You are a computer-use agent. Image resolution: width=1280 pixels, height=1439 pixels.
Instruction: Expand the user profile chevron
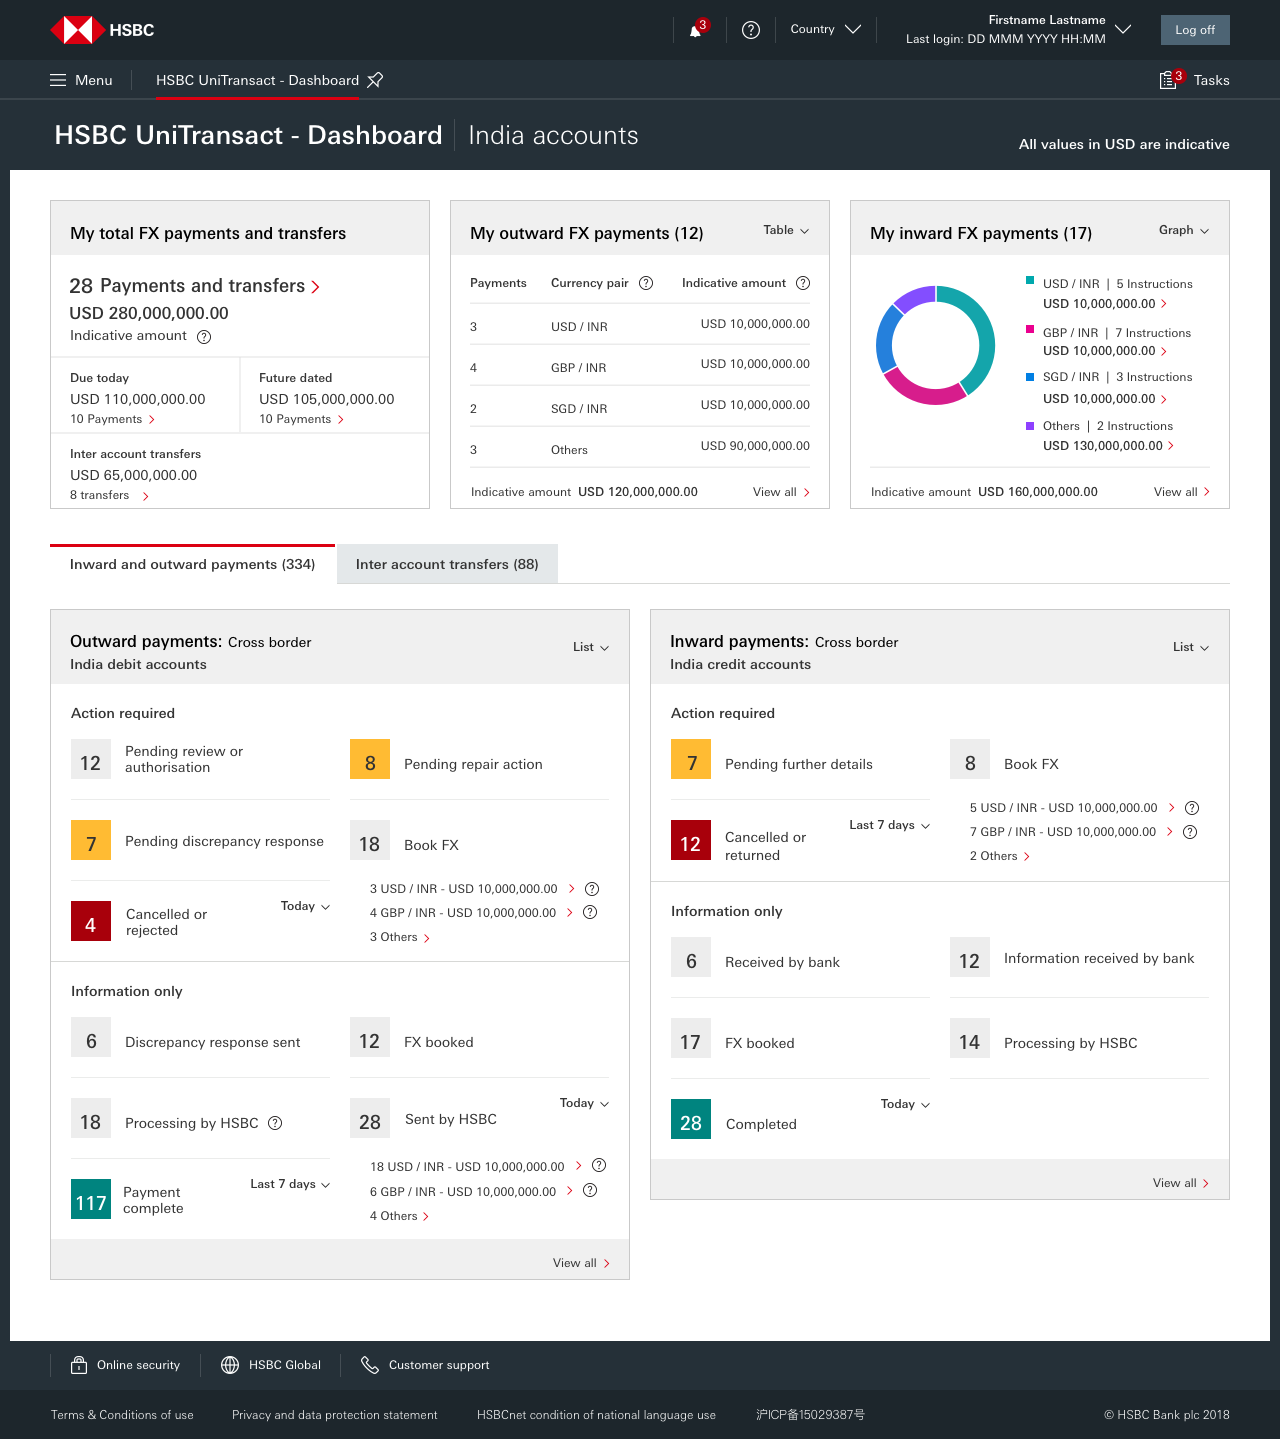(1123, 29)
